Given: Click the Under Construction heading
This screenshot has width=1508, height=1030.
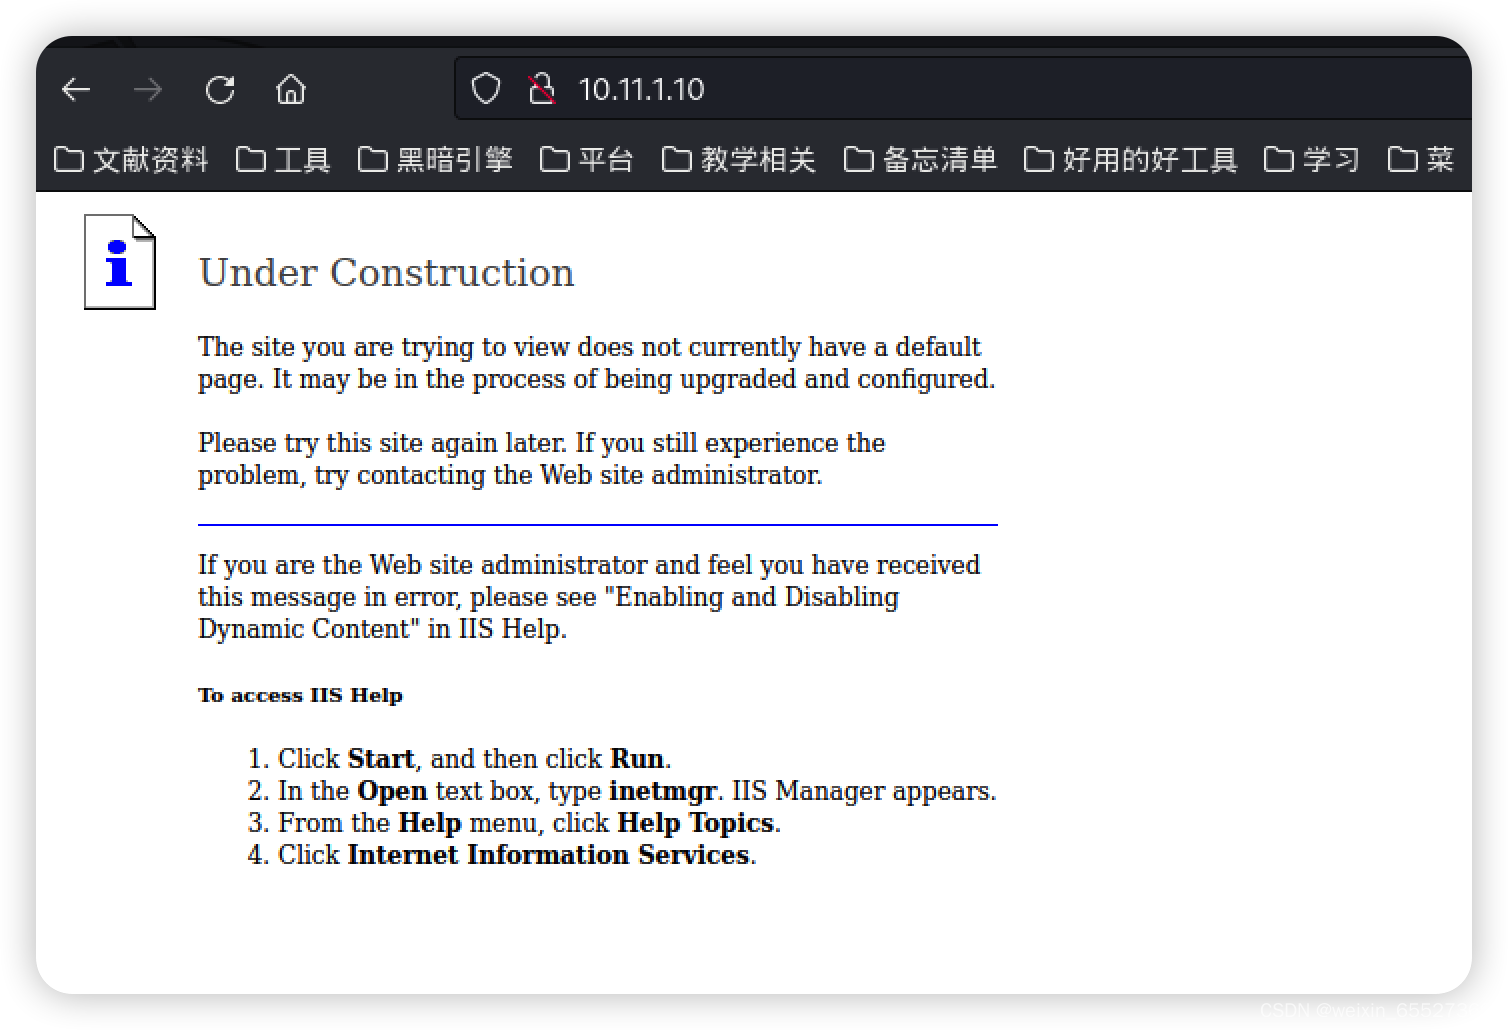Looking at the screenshot, I should pos(386,272).
